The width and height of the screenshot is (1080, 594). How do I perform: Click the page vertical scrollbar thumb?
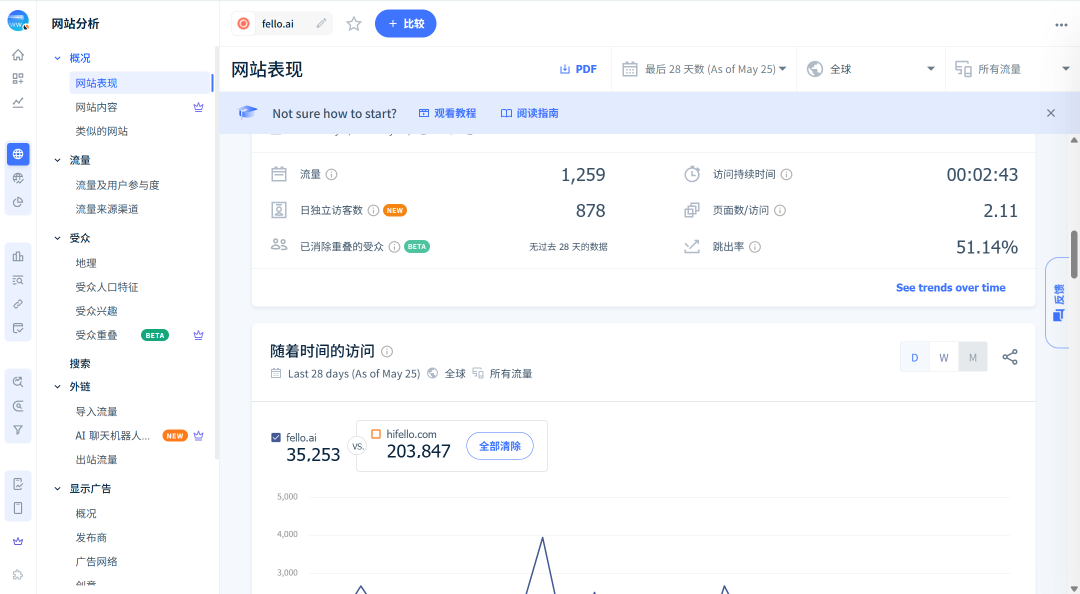[1074, 254]
